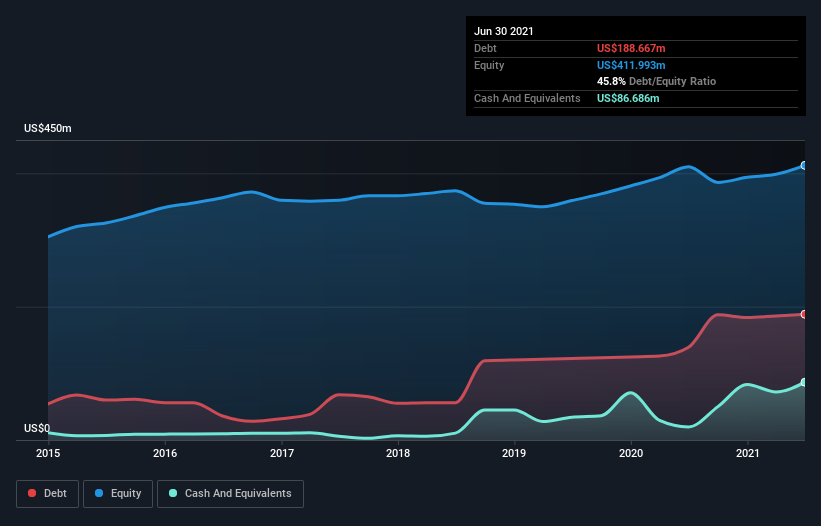Viewport: 821px width, 526px height.
Task: Click the 2019 x-axis label
Action: pyautogui.click(x=514, y=453)
